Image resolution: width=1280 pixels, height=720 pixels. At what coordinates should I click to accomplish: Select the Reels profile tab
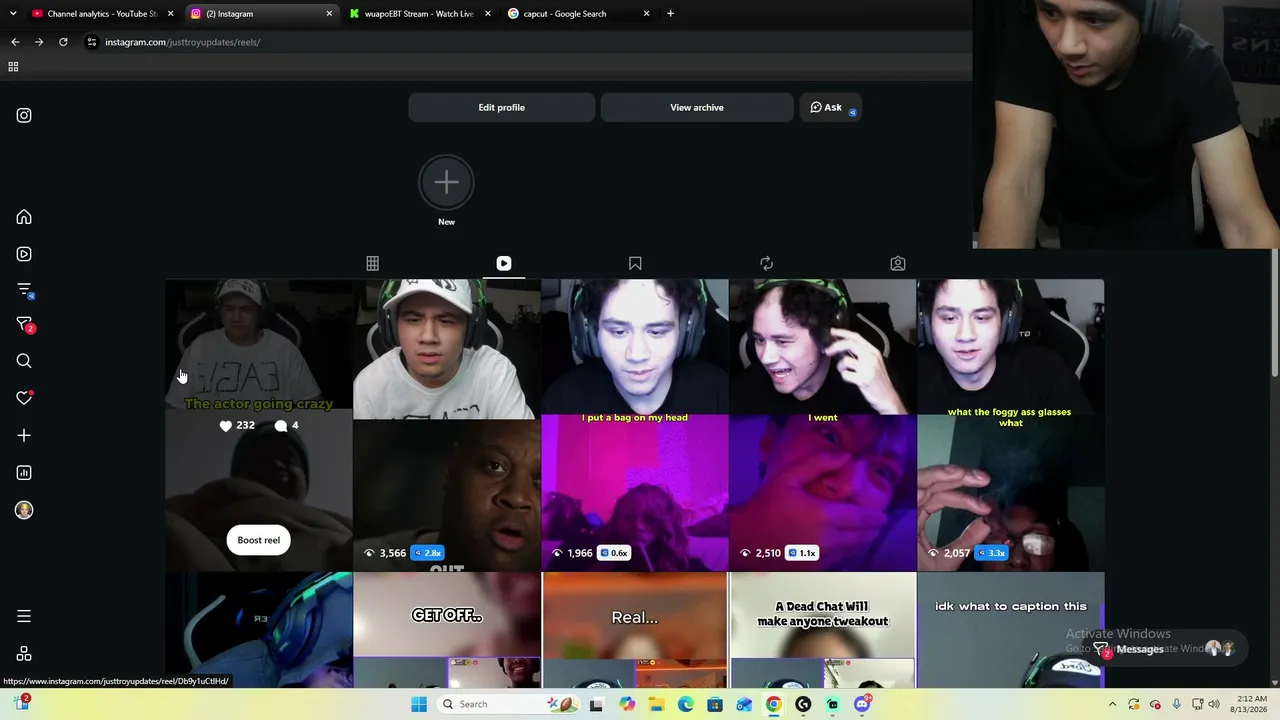[x=504, y=263]
